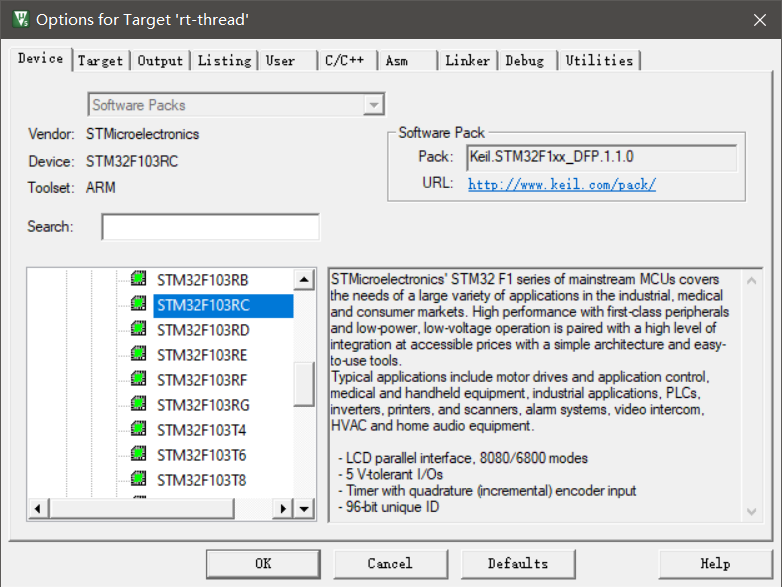
Task: Click the chip icon beside STM32F103RC
Action: point(139,303)
